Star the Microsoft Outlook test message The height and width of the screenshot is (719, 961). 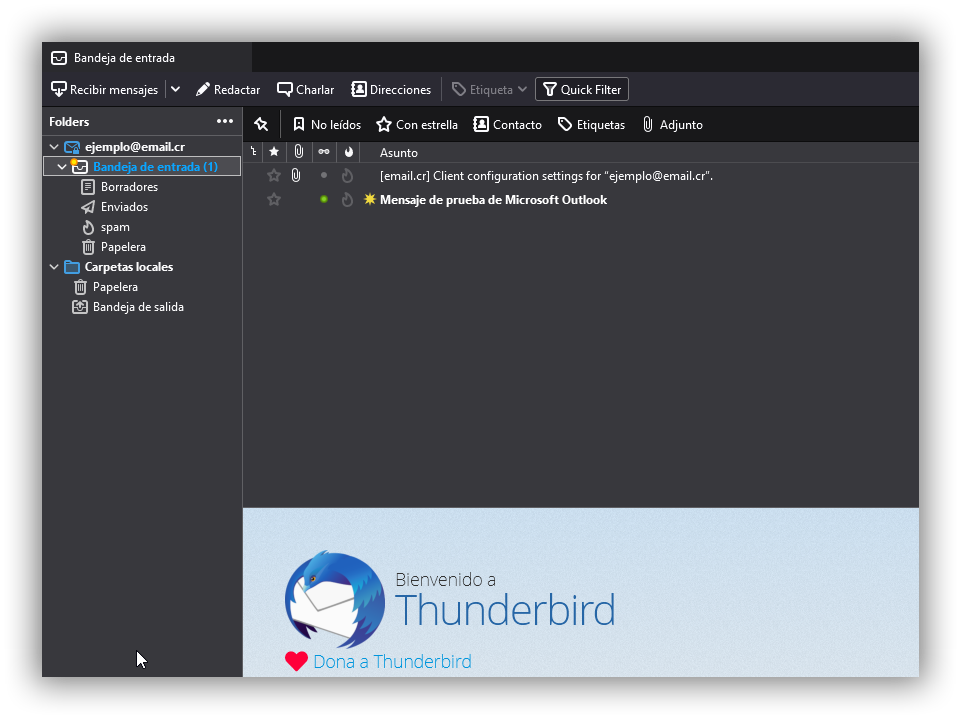click(273, 199)
